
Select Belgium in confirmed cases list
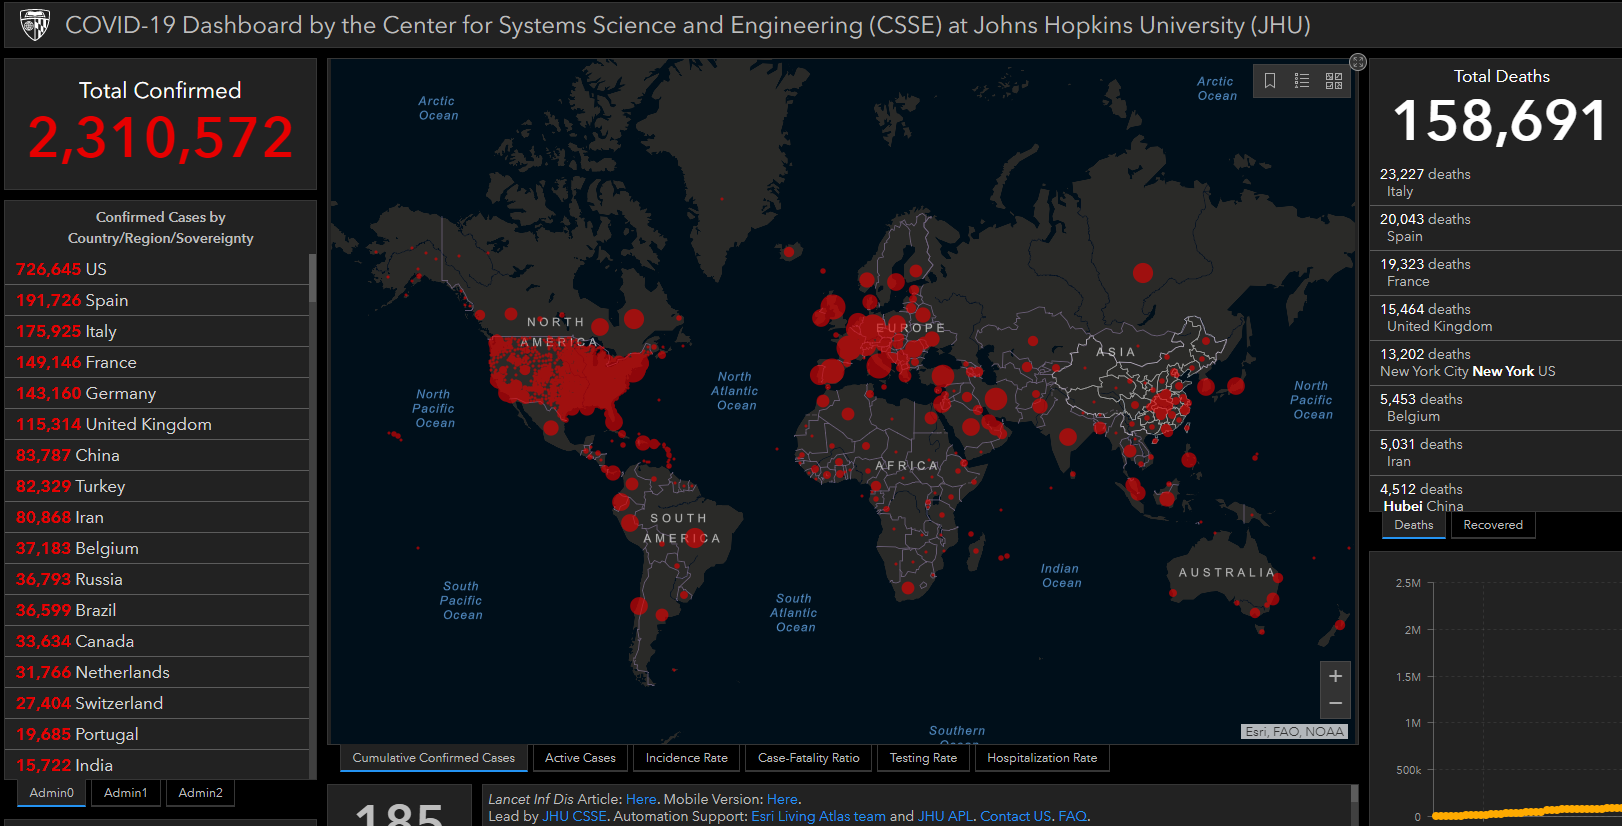click(158, 548)
